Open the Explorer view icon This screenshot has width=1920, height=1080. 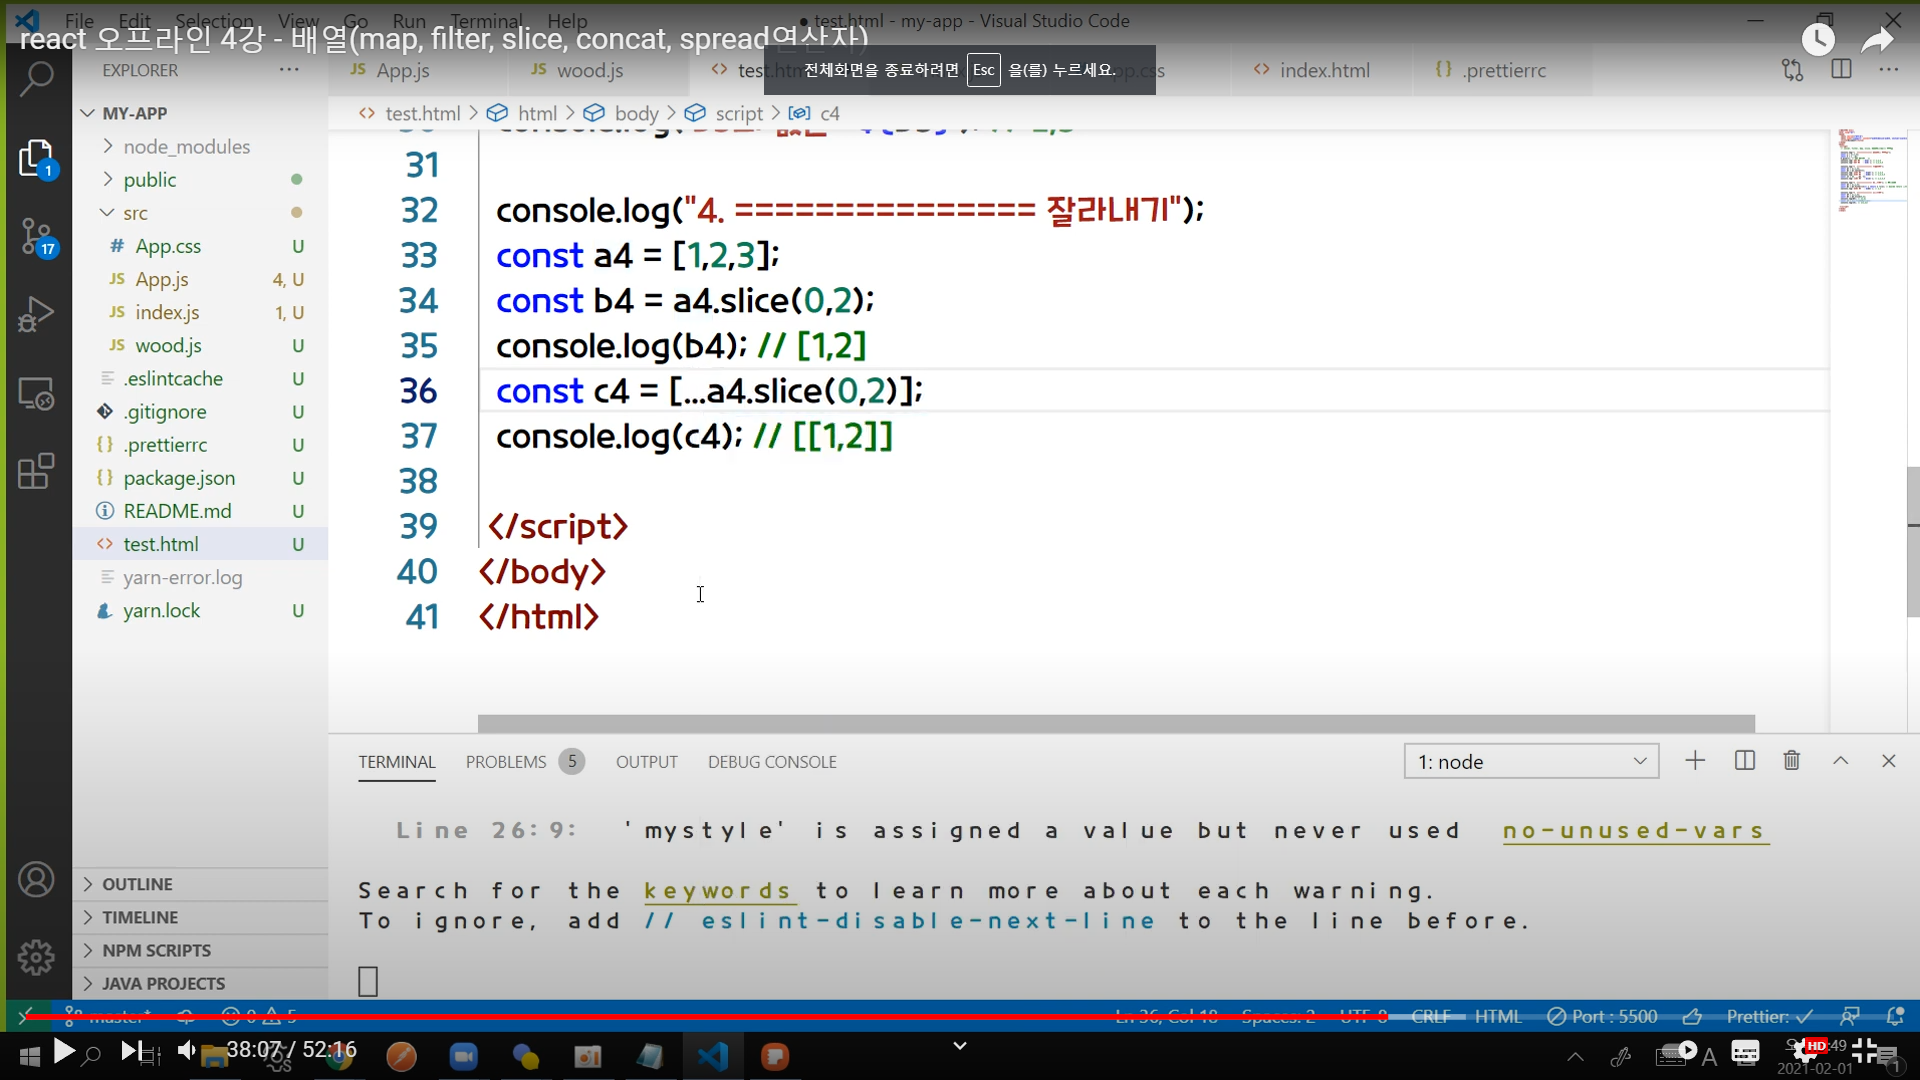pyautogui.click(x=36, y=158)
